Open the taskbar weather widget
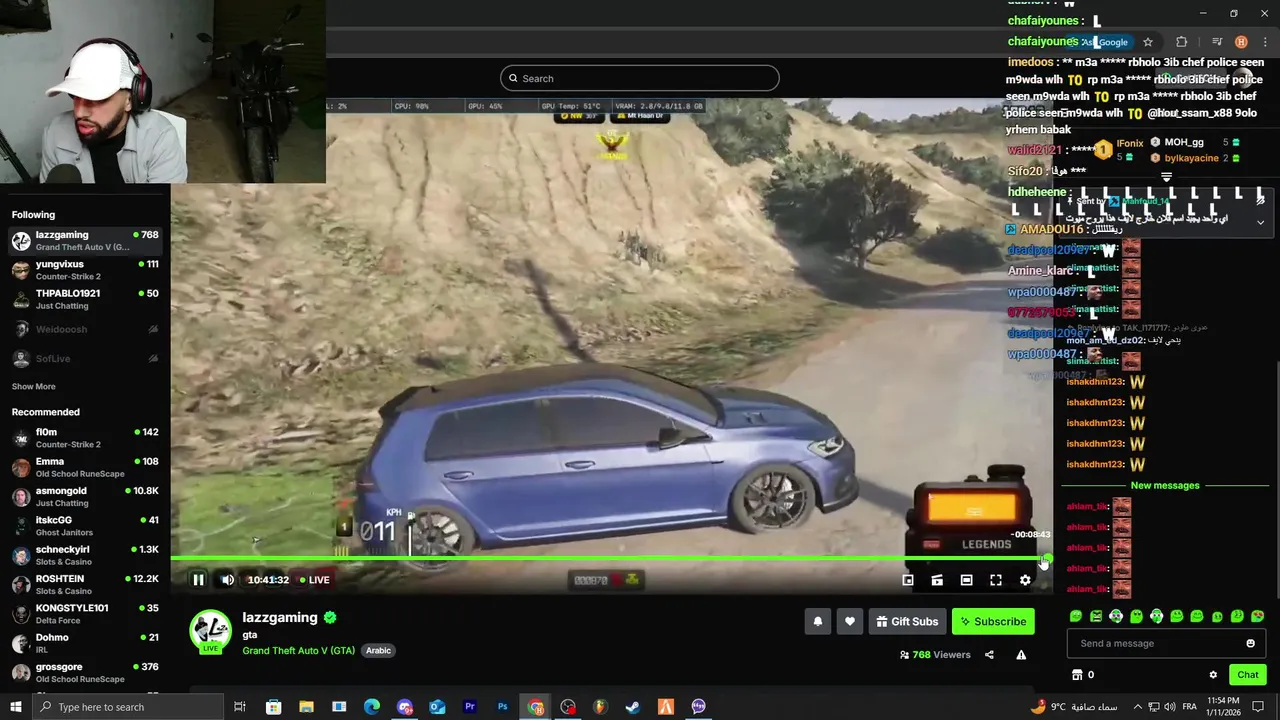This screenshot has width=1280, height=720. pyautogui.click(x=1073, y=707)
